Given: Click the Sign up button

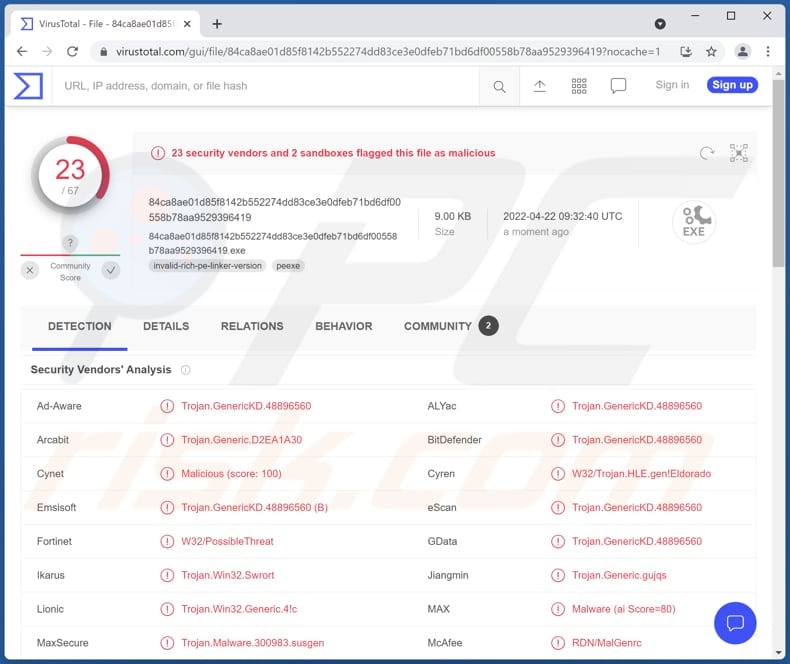Looking at the screenshot, I should point(732,85).
